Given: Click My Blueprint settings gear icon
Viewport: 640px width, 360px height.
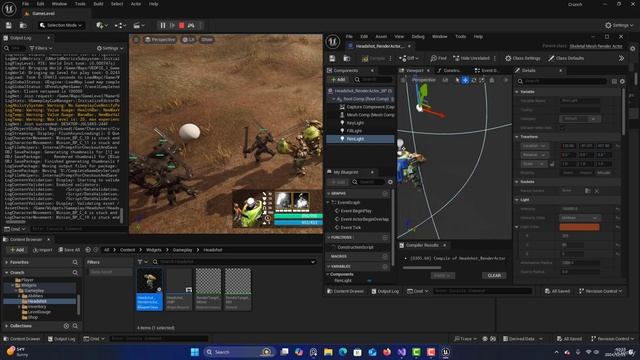Looking at the screenshot, I should click(x=390, y=182).
